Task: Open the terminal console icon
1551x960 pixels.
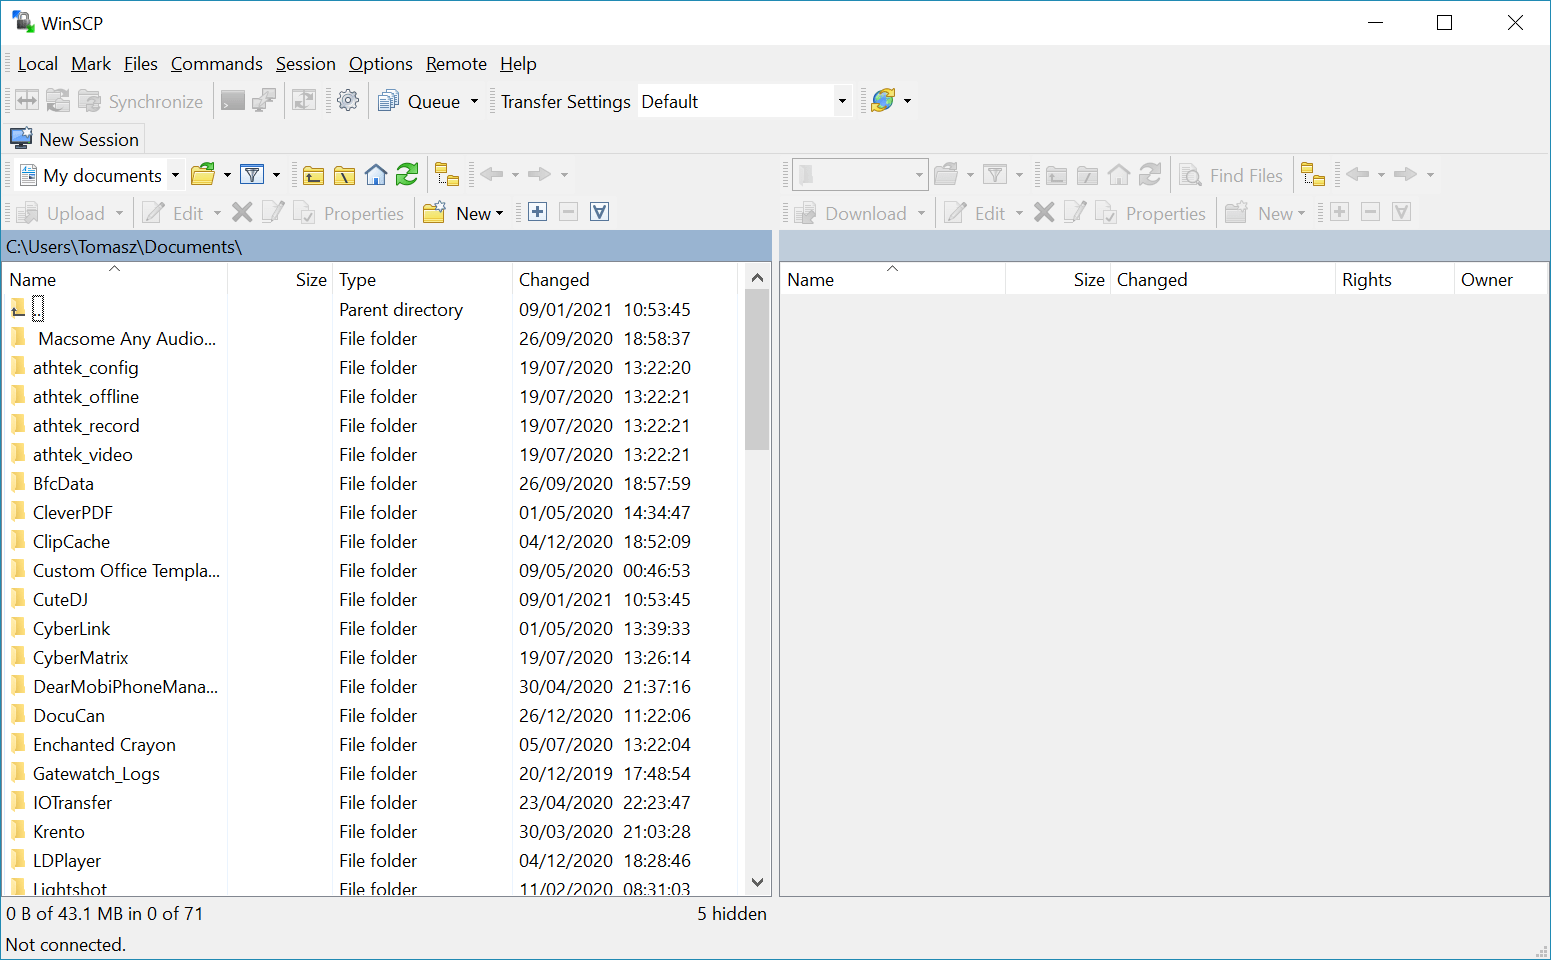Action: pyautogui.click(x=233, y=101)
